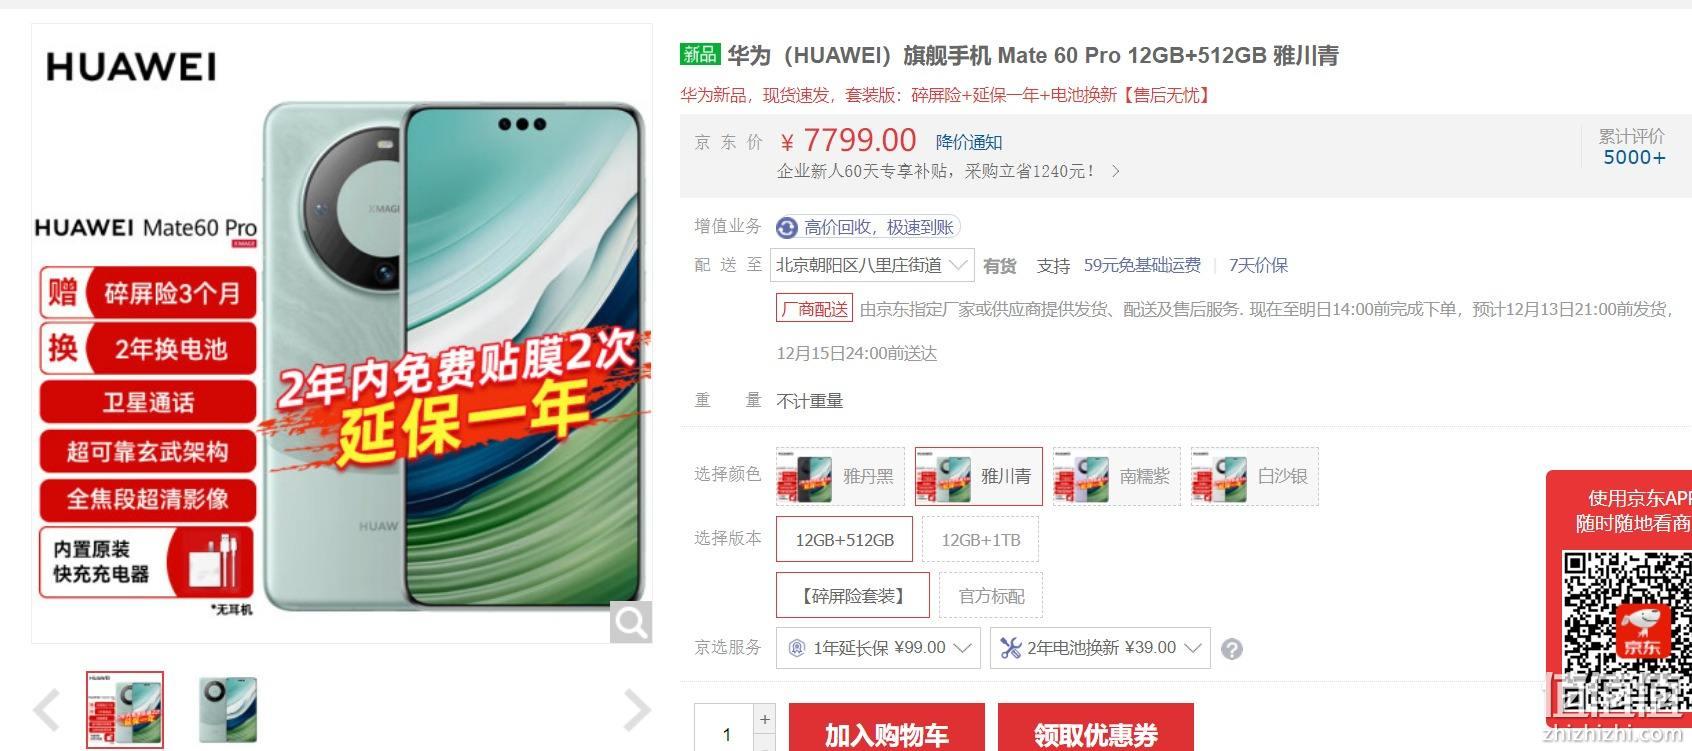Screen dimensions: 1692x751
Task: Choose the 12GB+1TB version
Action: pyautogui.click(x=980, y=540)
